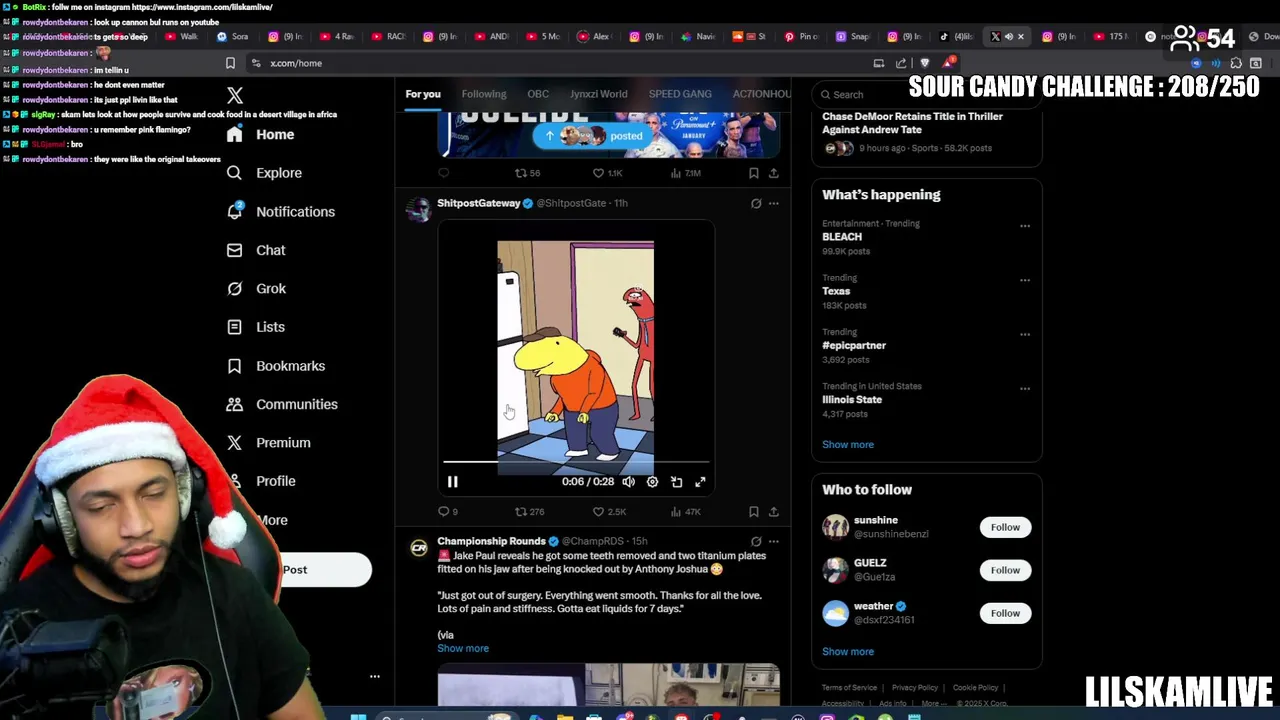Mute the video using speaker icon
The image size is (1280, 720).
(x=628, y=482)
